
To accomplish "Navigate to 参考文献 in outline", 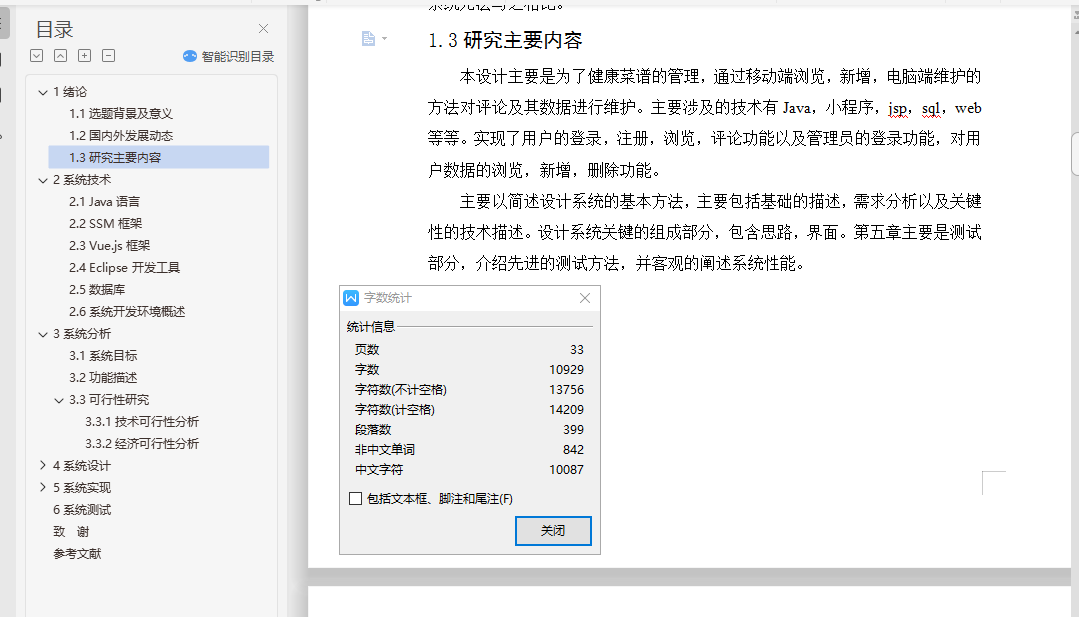I will tap(77, 554).
